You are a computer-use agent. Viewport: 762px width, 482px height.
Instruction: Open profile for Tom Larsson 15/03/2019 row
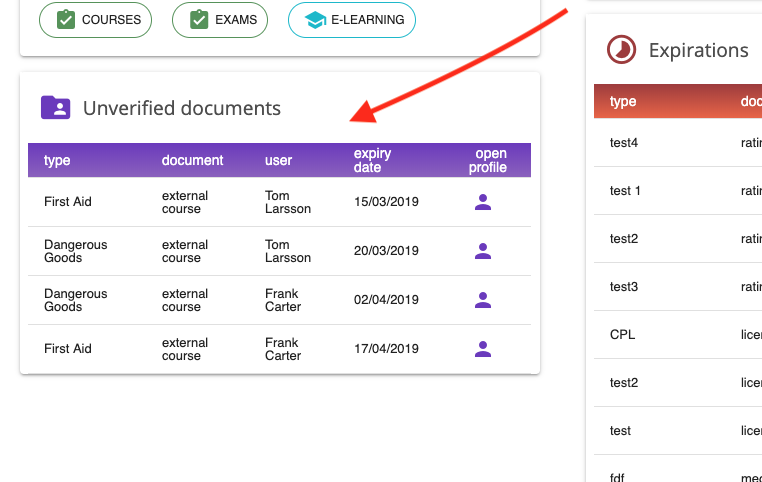pyautogui.click(x=483, y=202)
